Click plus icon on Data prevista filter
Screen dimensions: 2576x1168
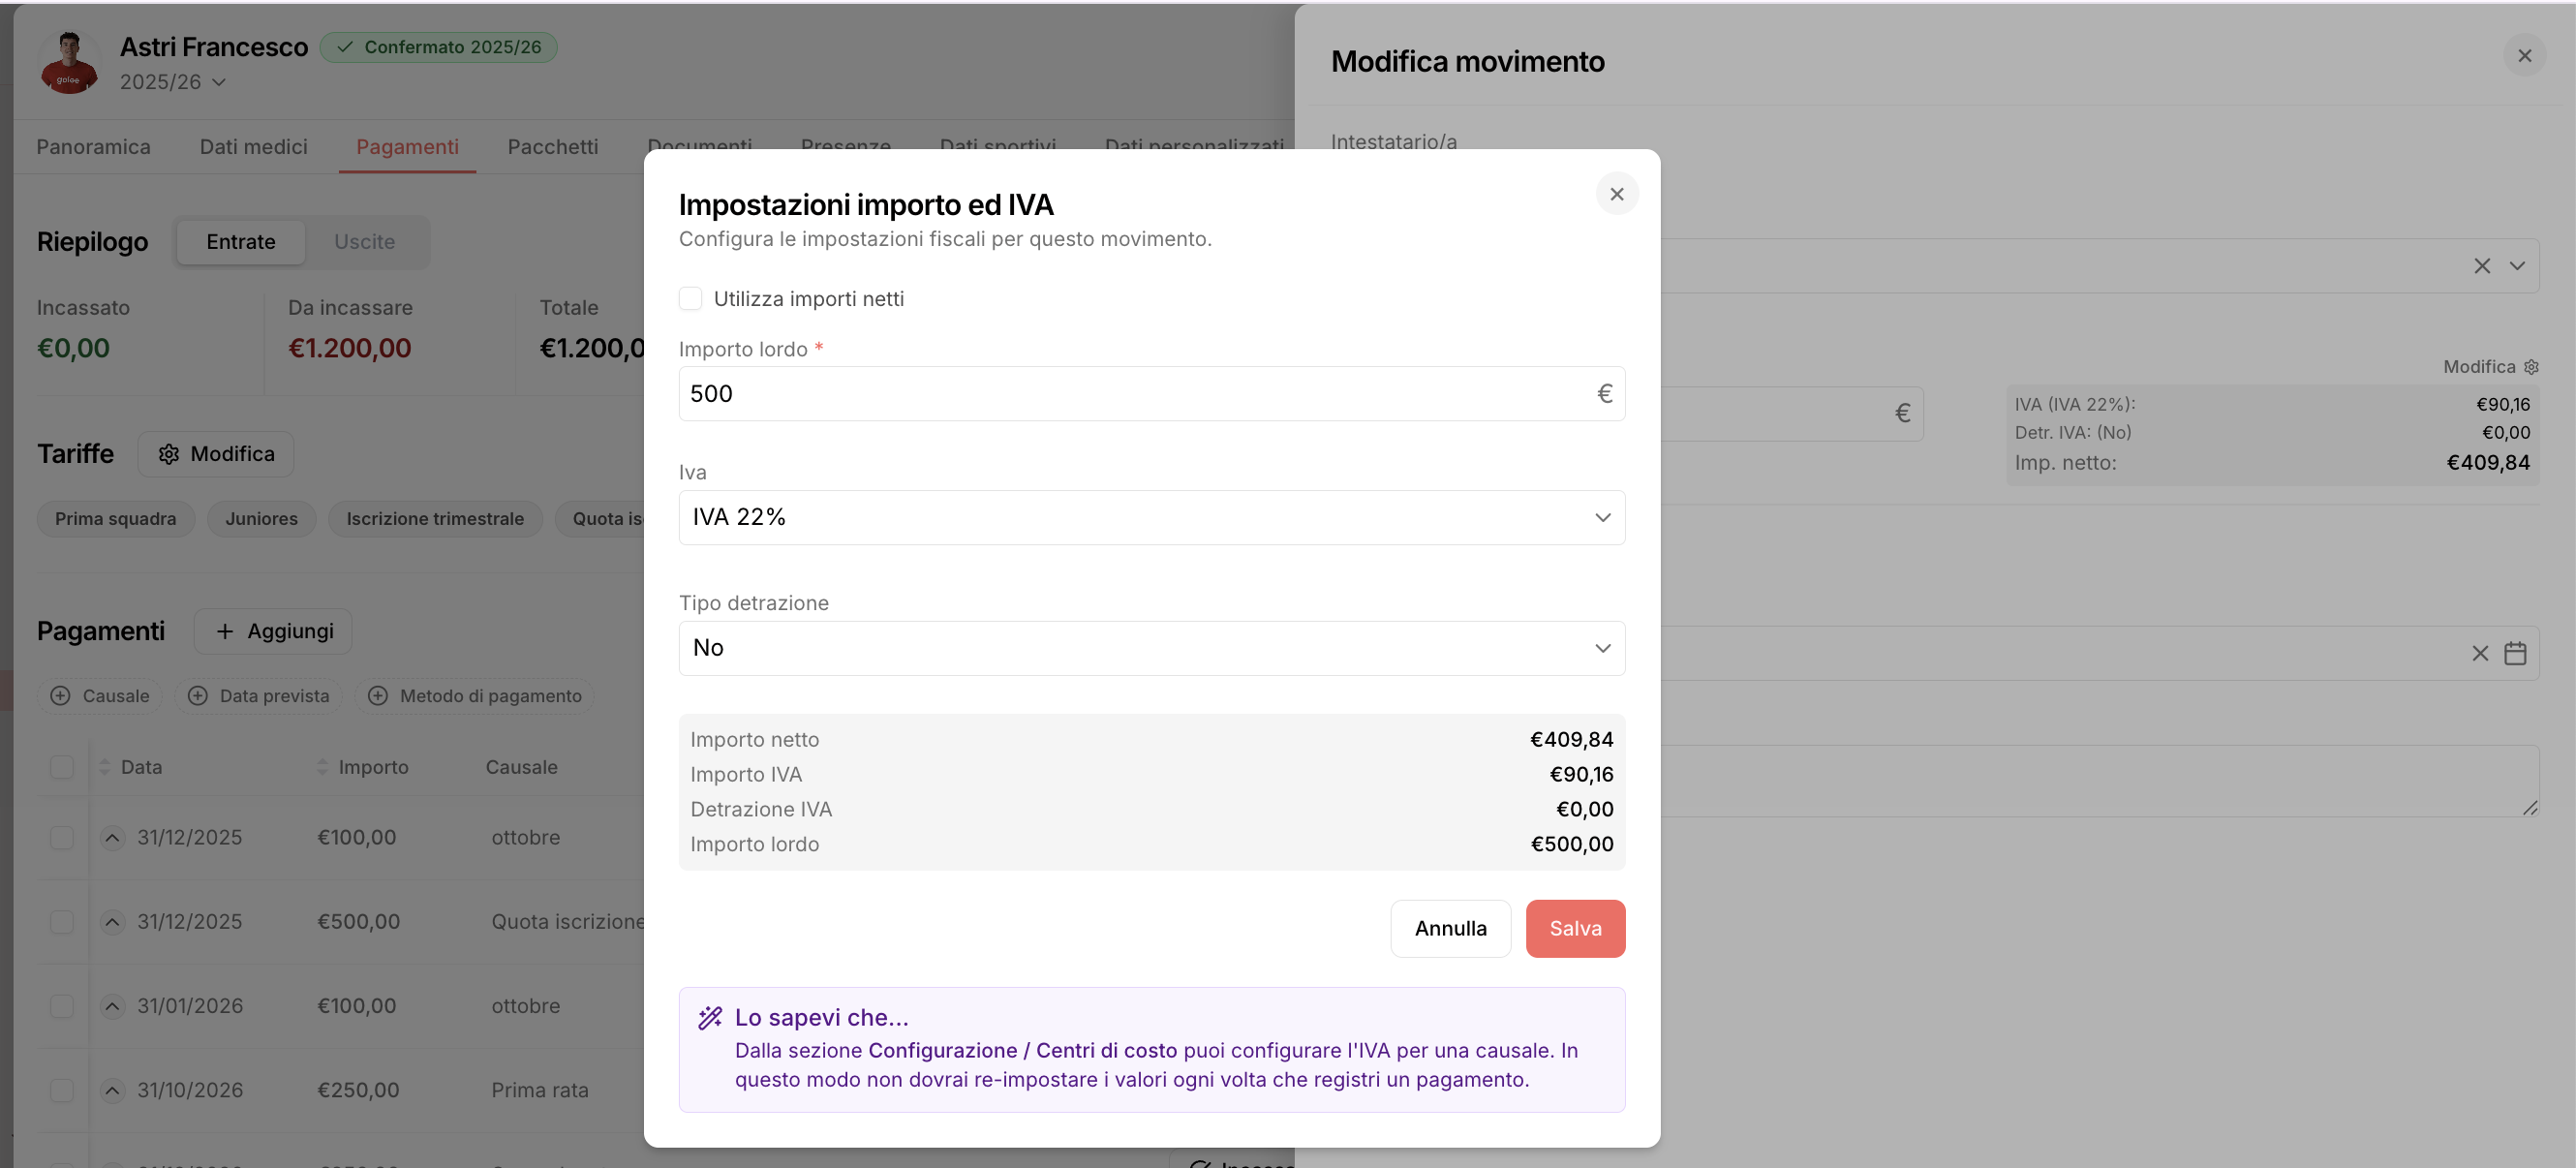[x=198, y=696]
